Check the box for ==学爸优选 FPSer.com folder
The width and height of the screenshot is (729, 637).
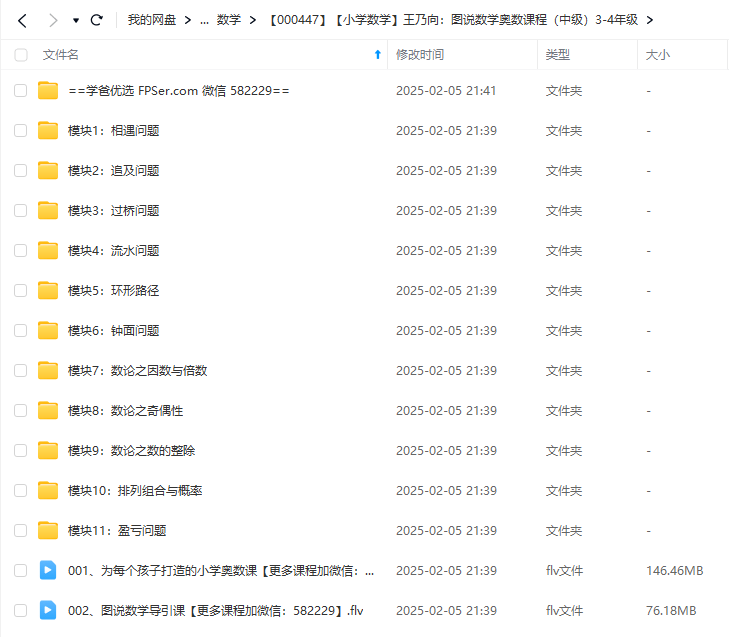[x=20, y=90]
